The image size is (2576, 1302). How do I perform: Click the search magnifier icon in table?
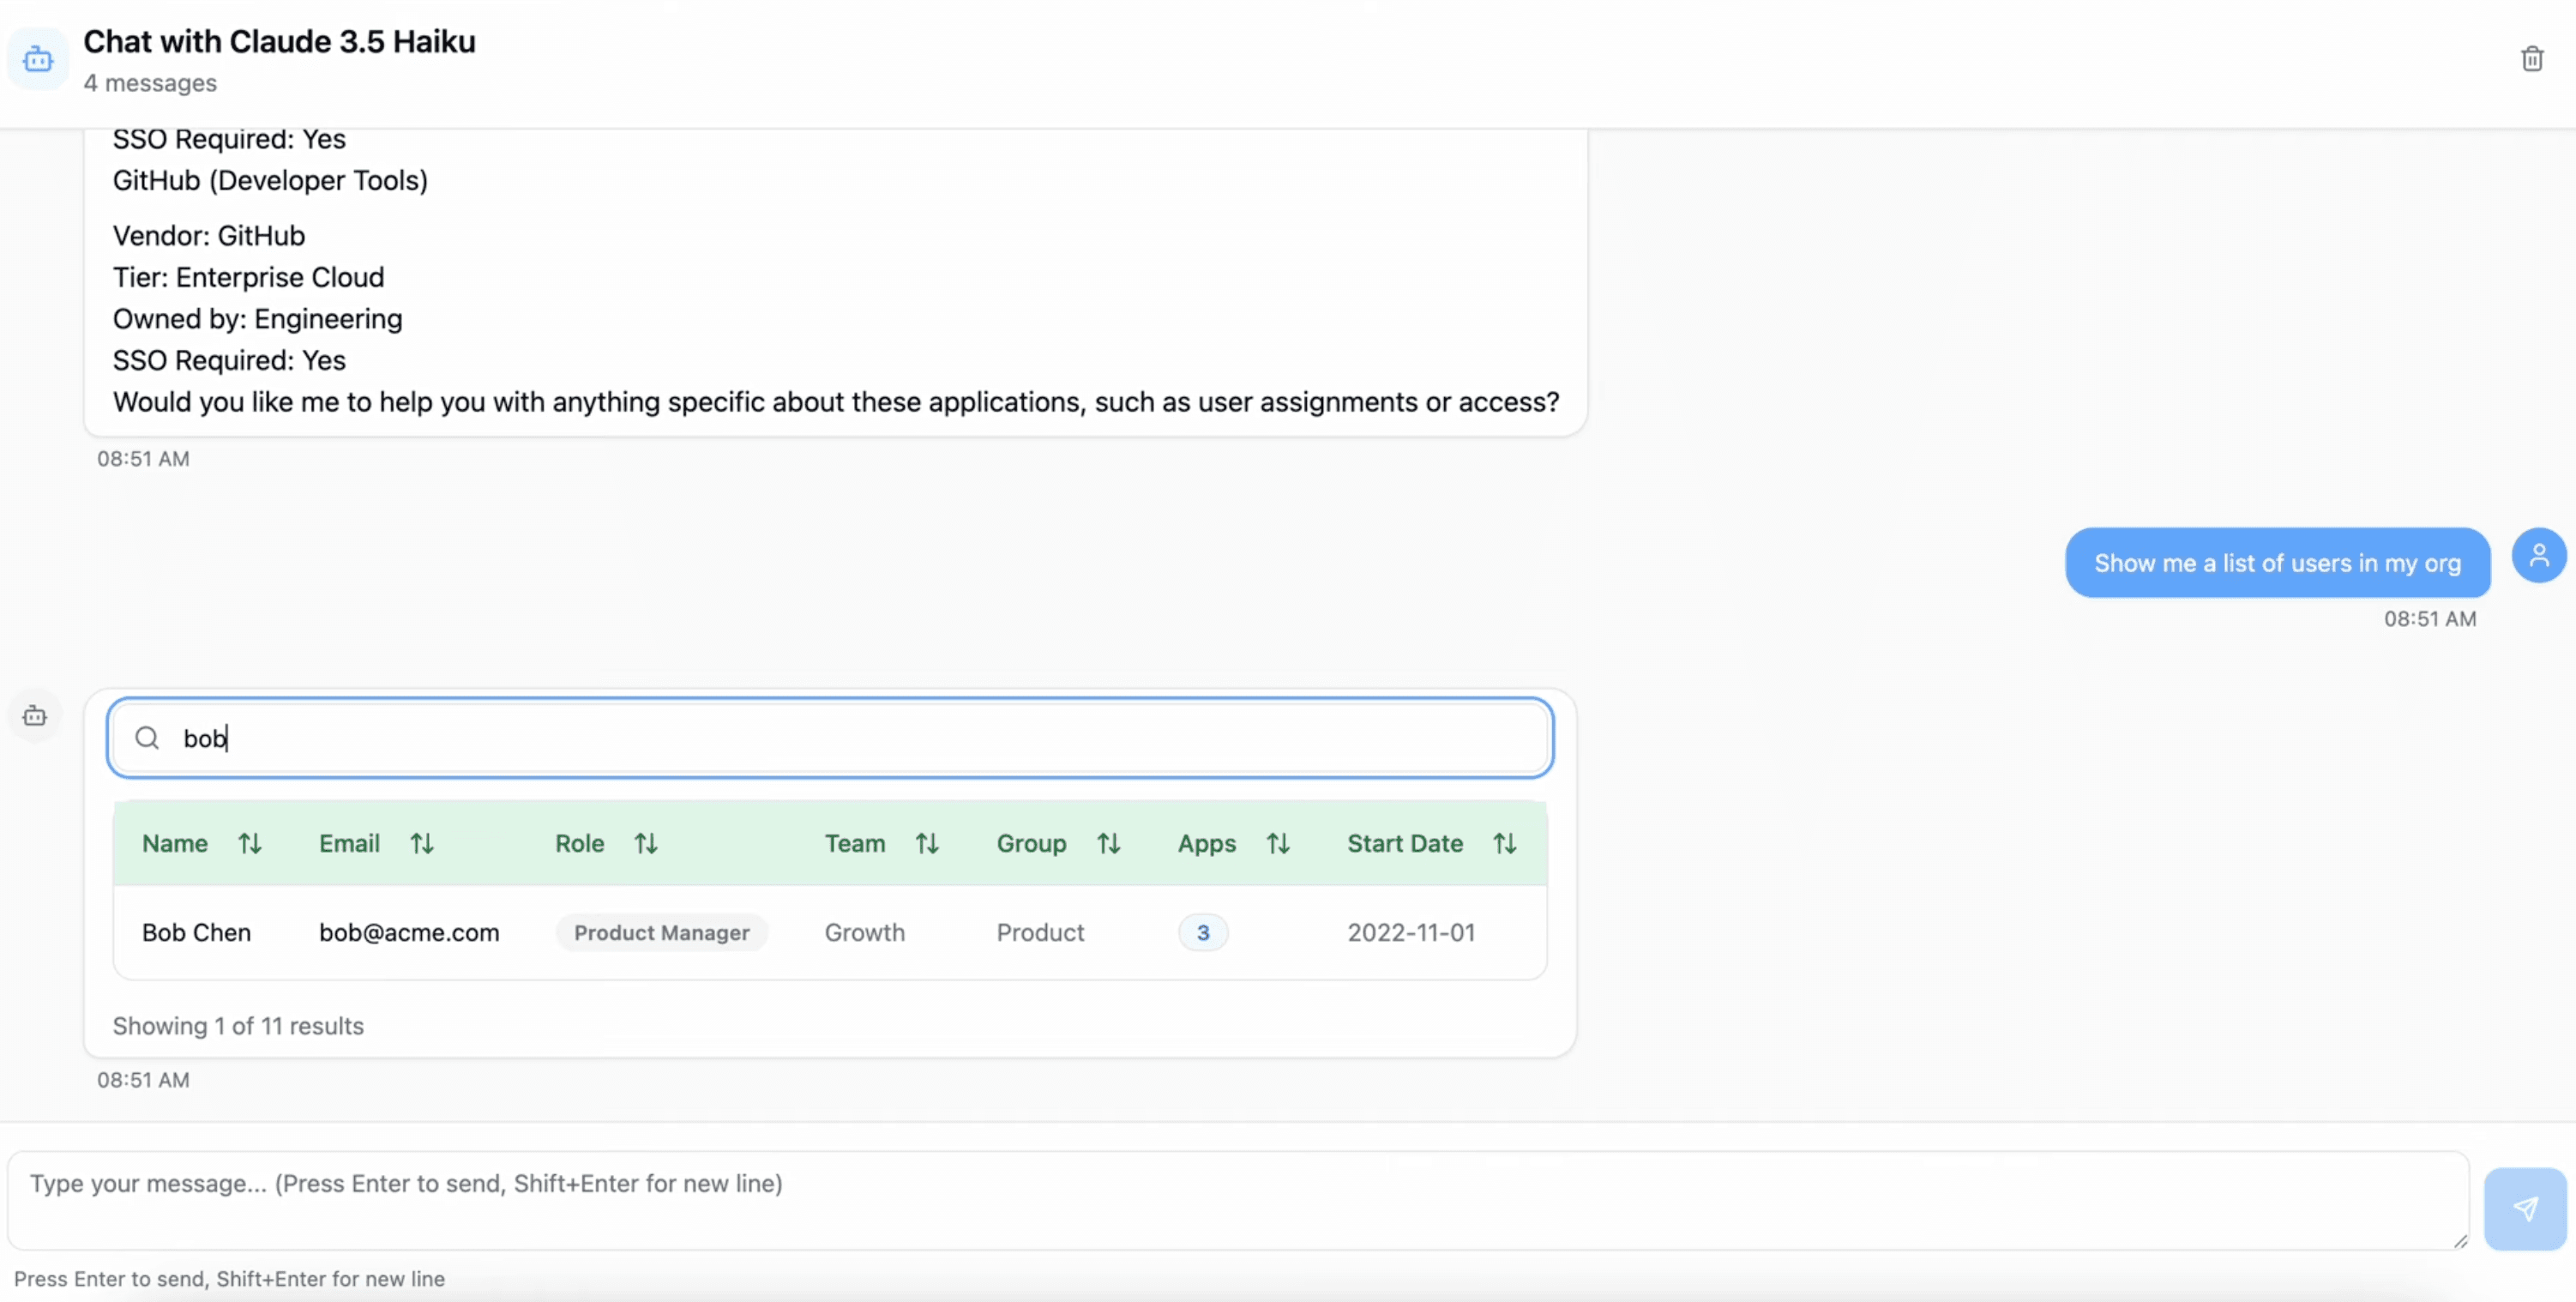(x=147, y=738)
